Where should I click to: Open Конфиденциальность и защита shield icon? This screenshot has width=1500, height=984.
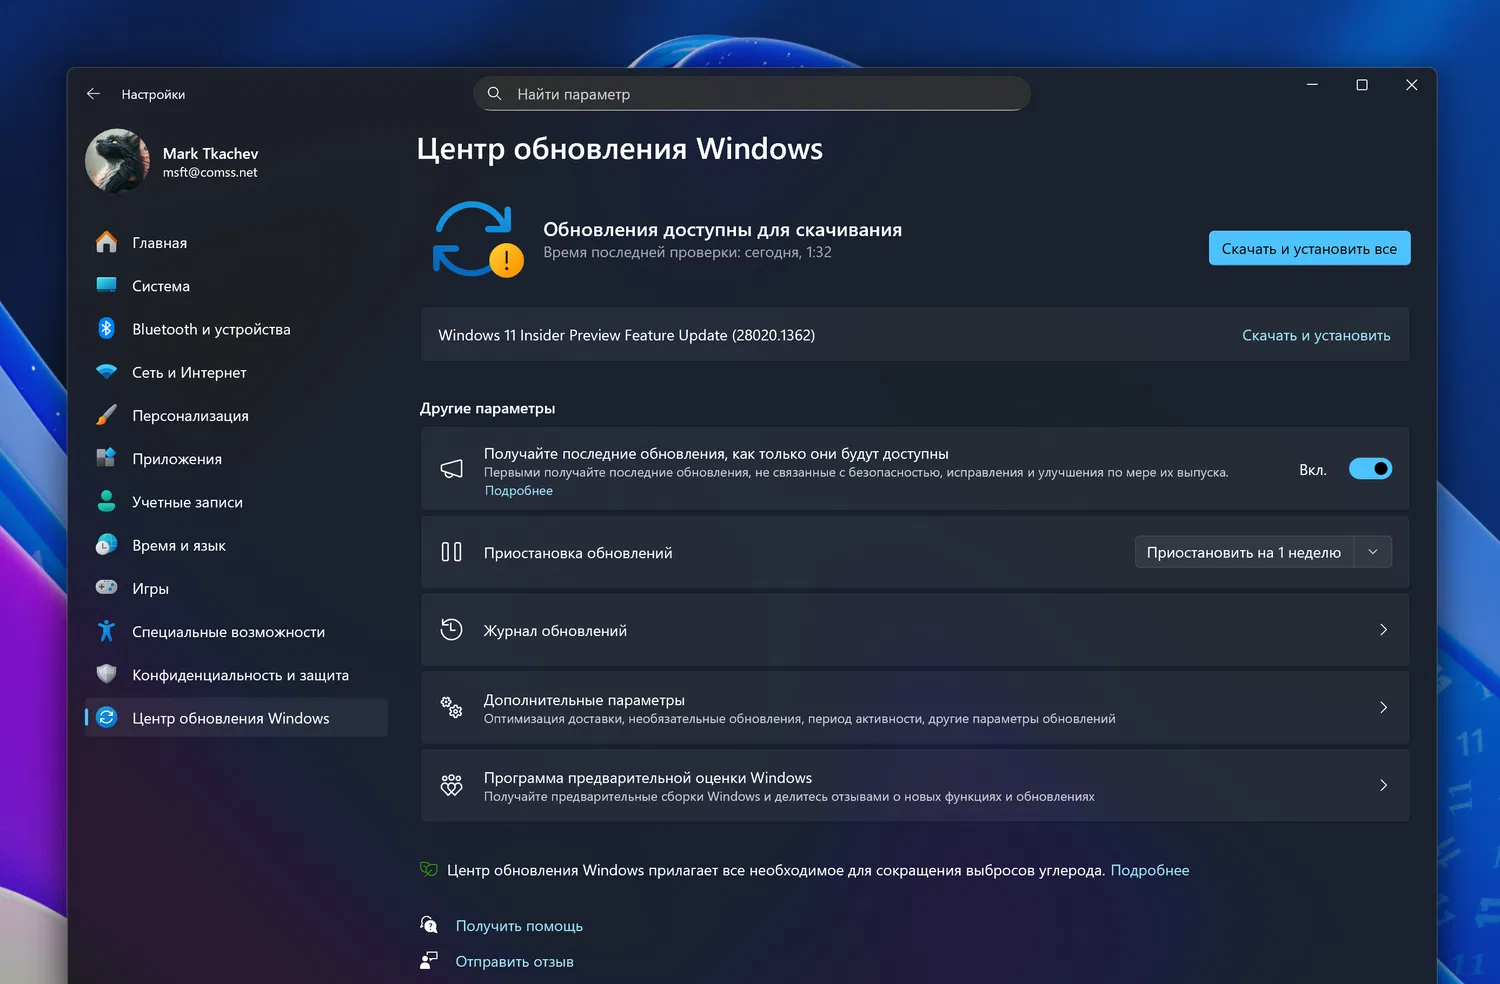point(108,674)
